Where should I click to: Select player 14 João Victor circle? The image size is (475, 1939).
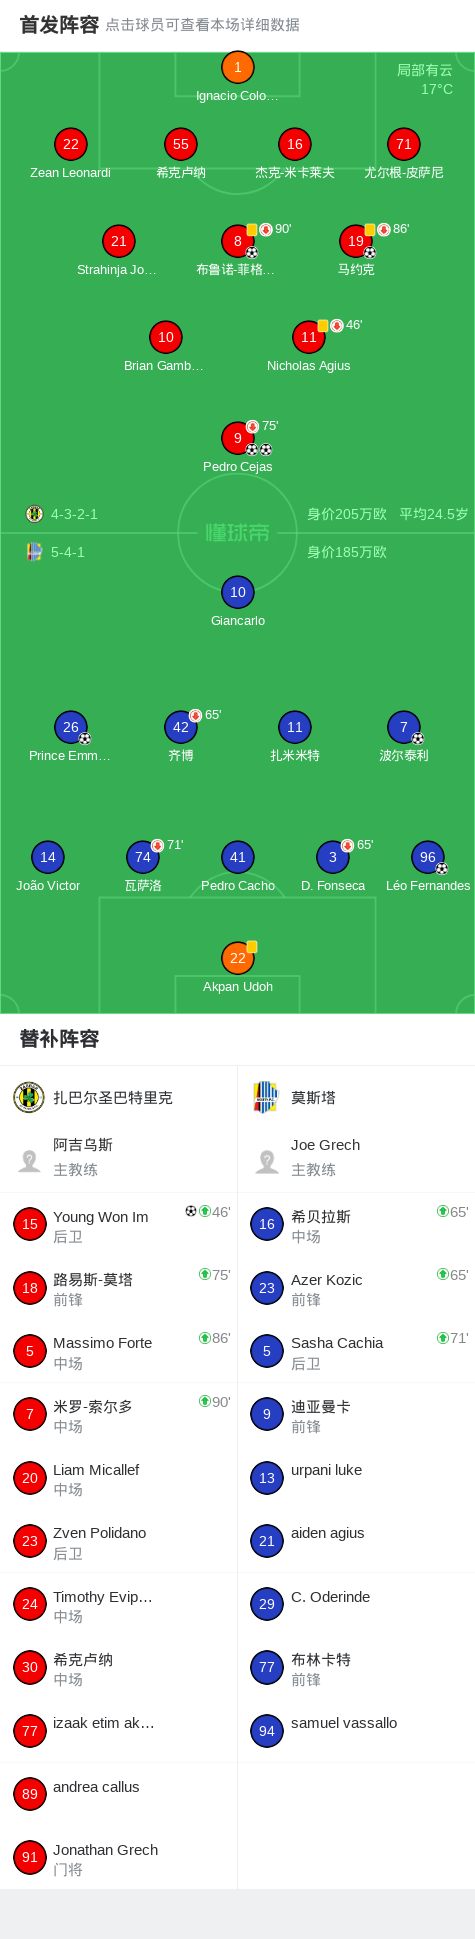pyautogui.click(x=48, y=857)
